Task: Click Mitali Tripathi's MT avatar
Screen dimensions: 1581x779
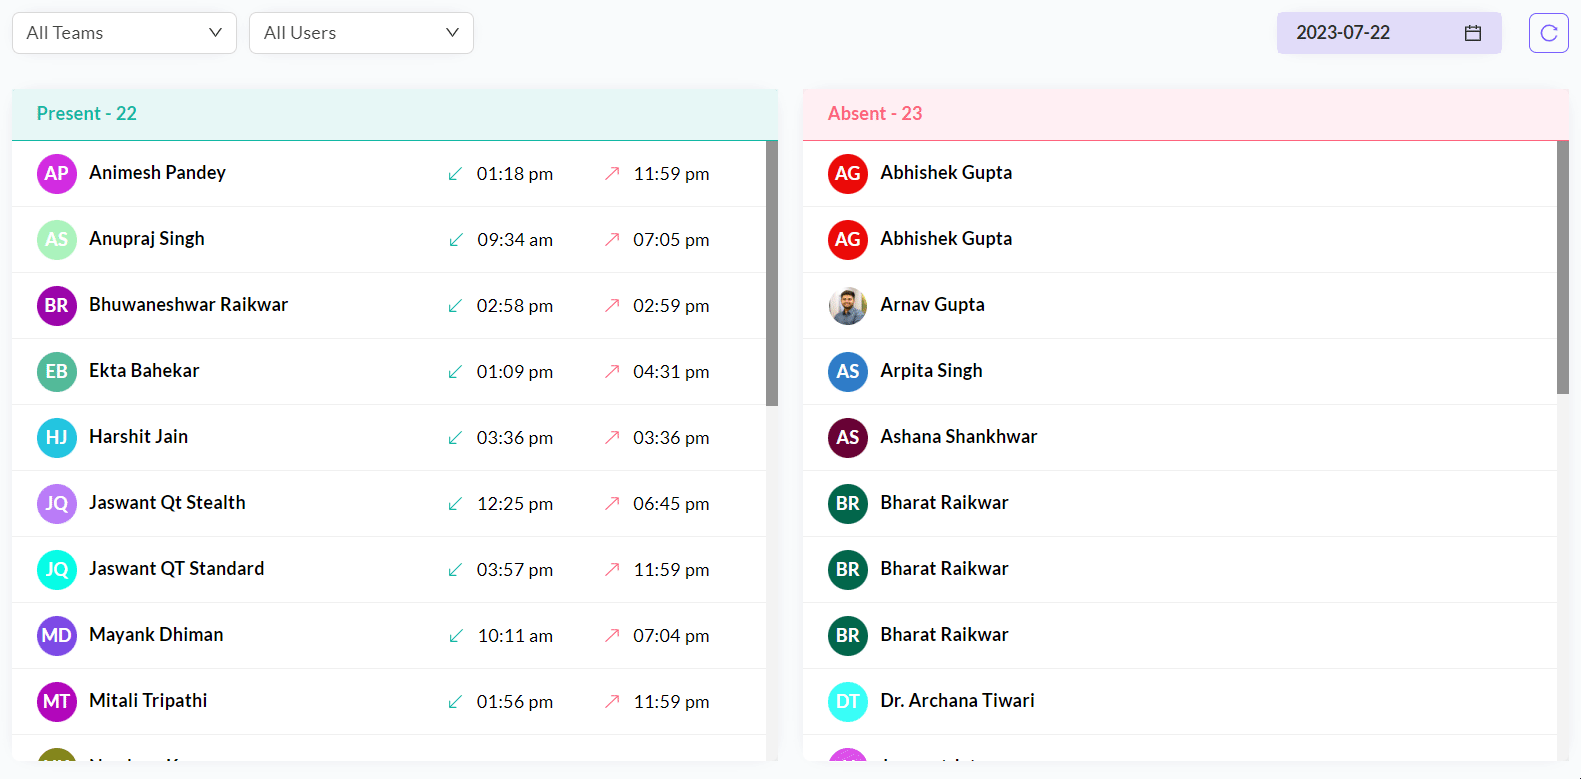Action: (x=57, y=701)
